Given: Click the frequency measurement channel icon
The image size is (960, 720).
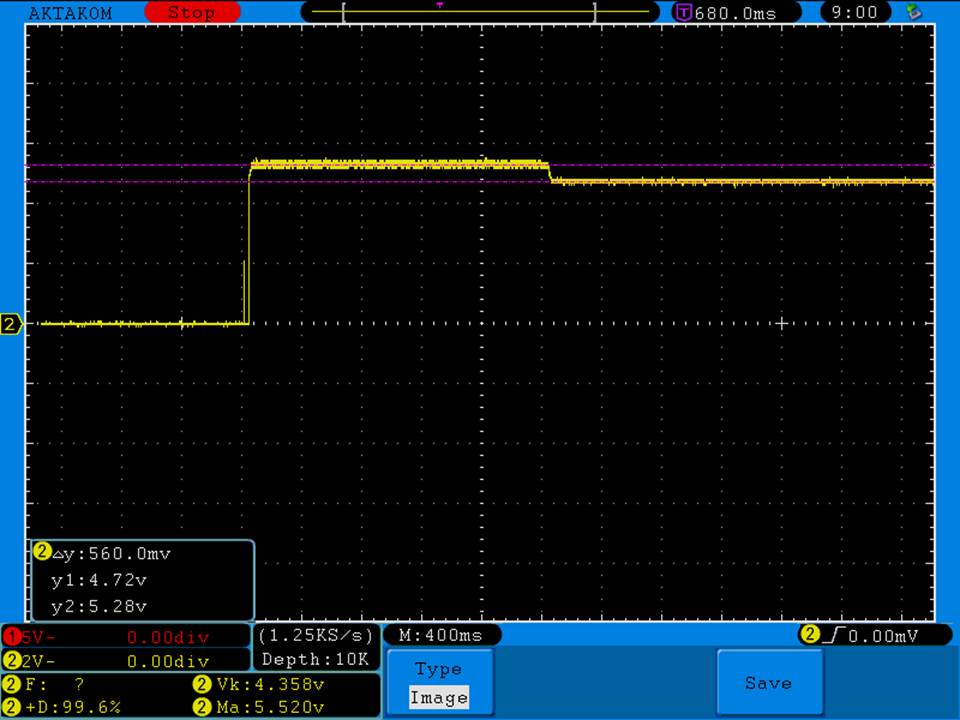Looking at the screenshot, I should pyautogui.click(x=12, y=685).
